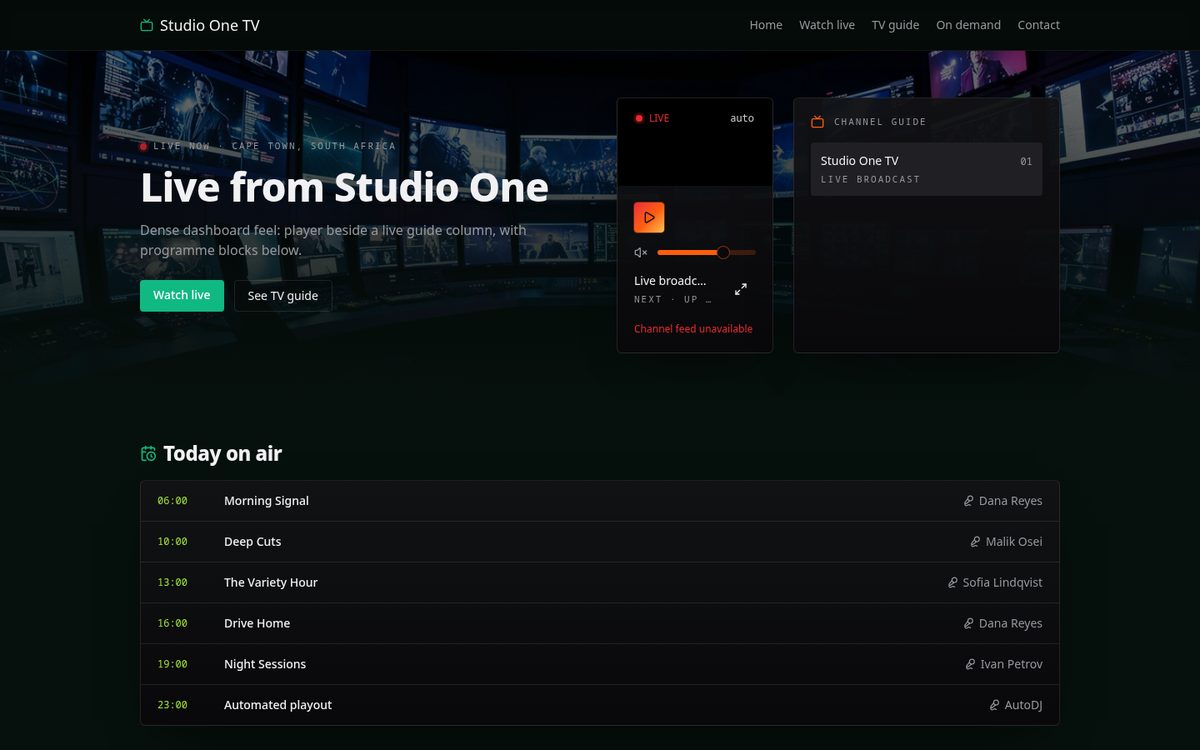Click the Night Sessions programme title

[265, 665]
